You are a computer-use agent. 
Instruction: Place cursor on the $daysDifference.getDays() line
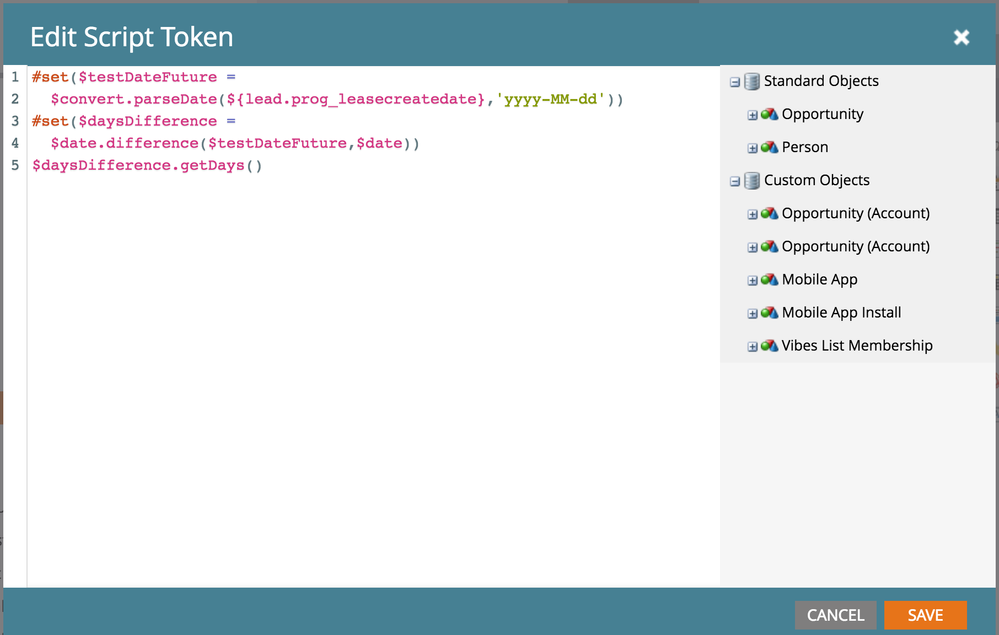click(x=147, y=165)
